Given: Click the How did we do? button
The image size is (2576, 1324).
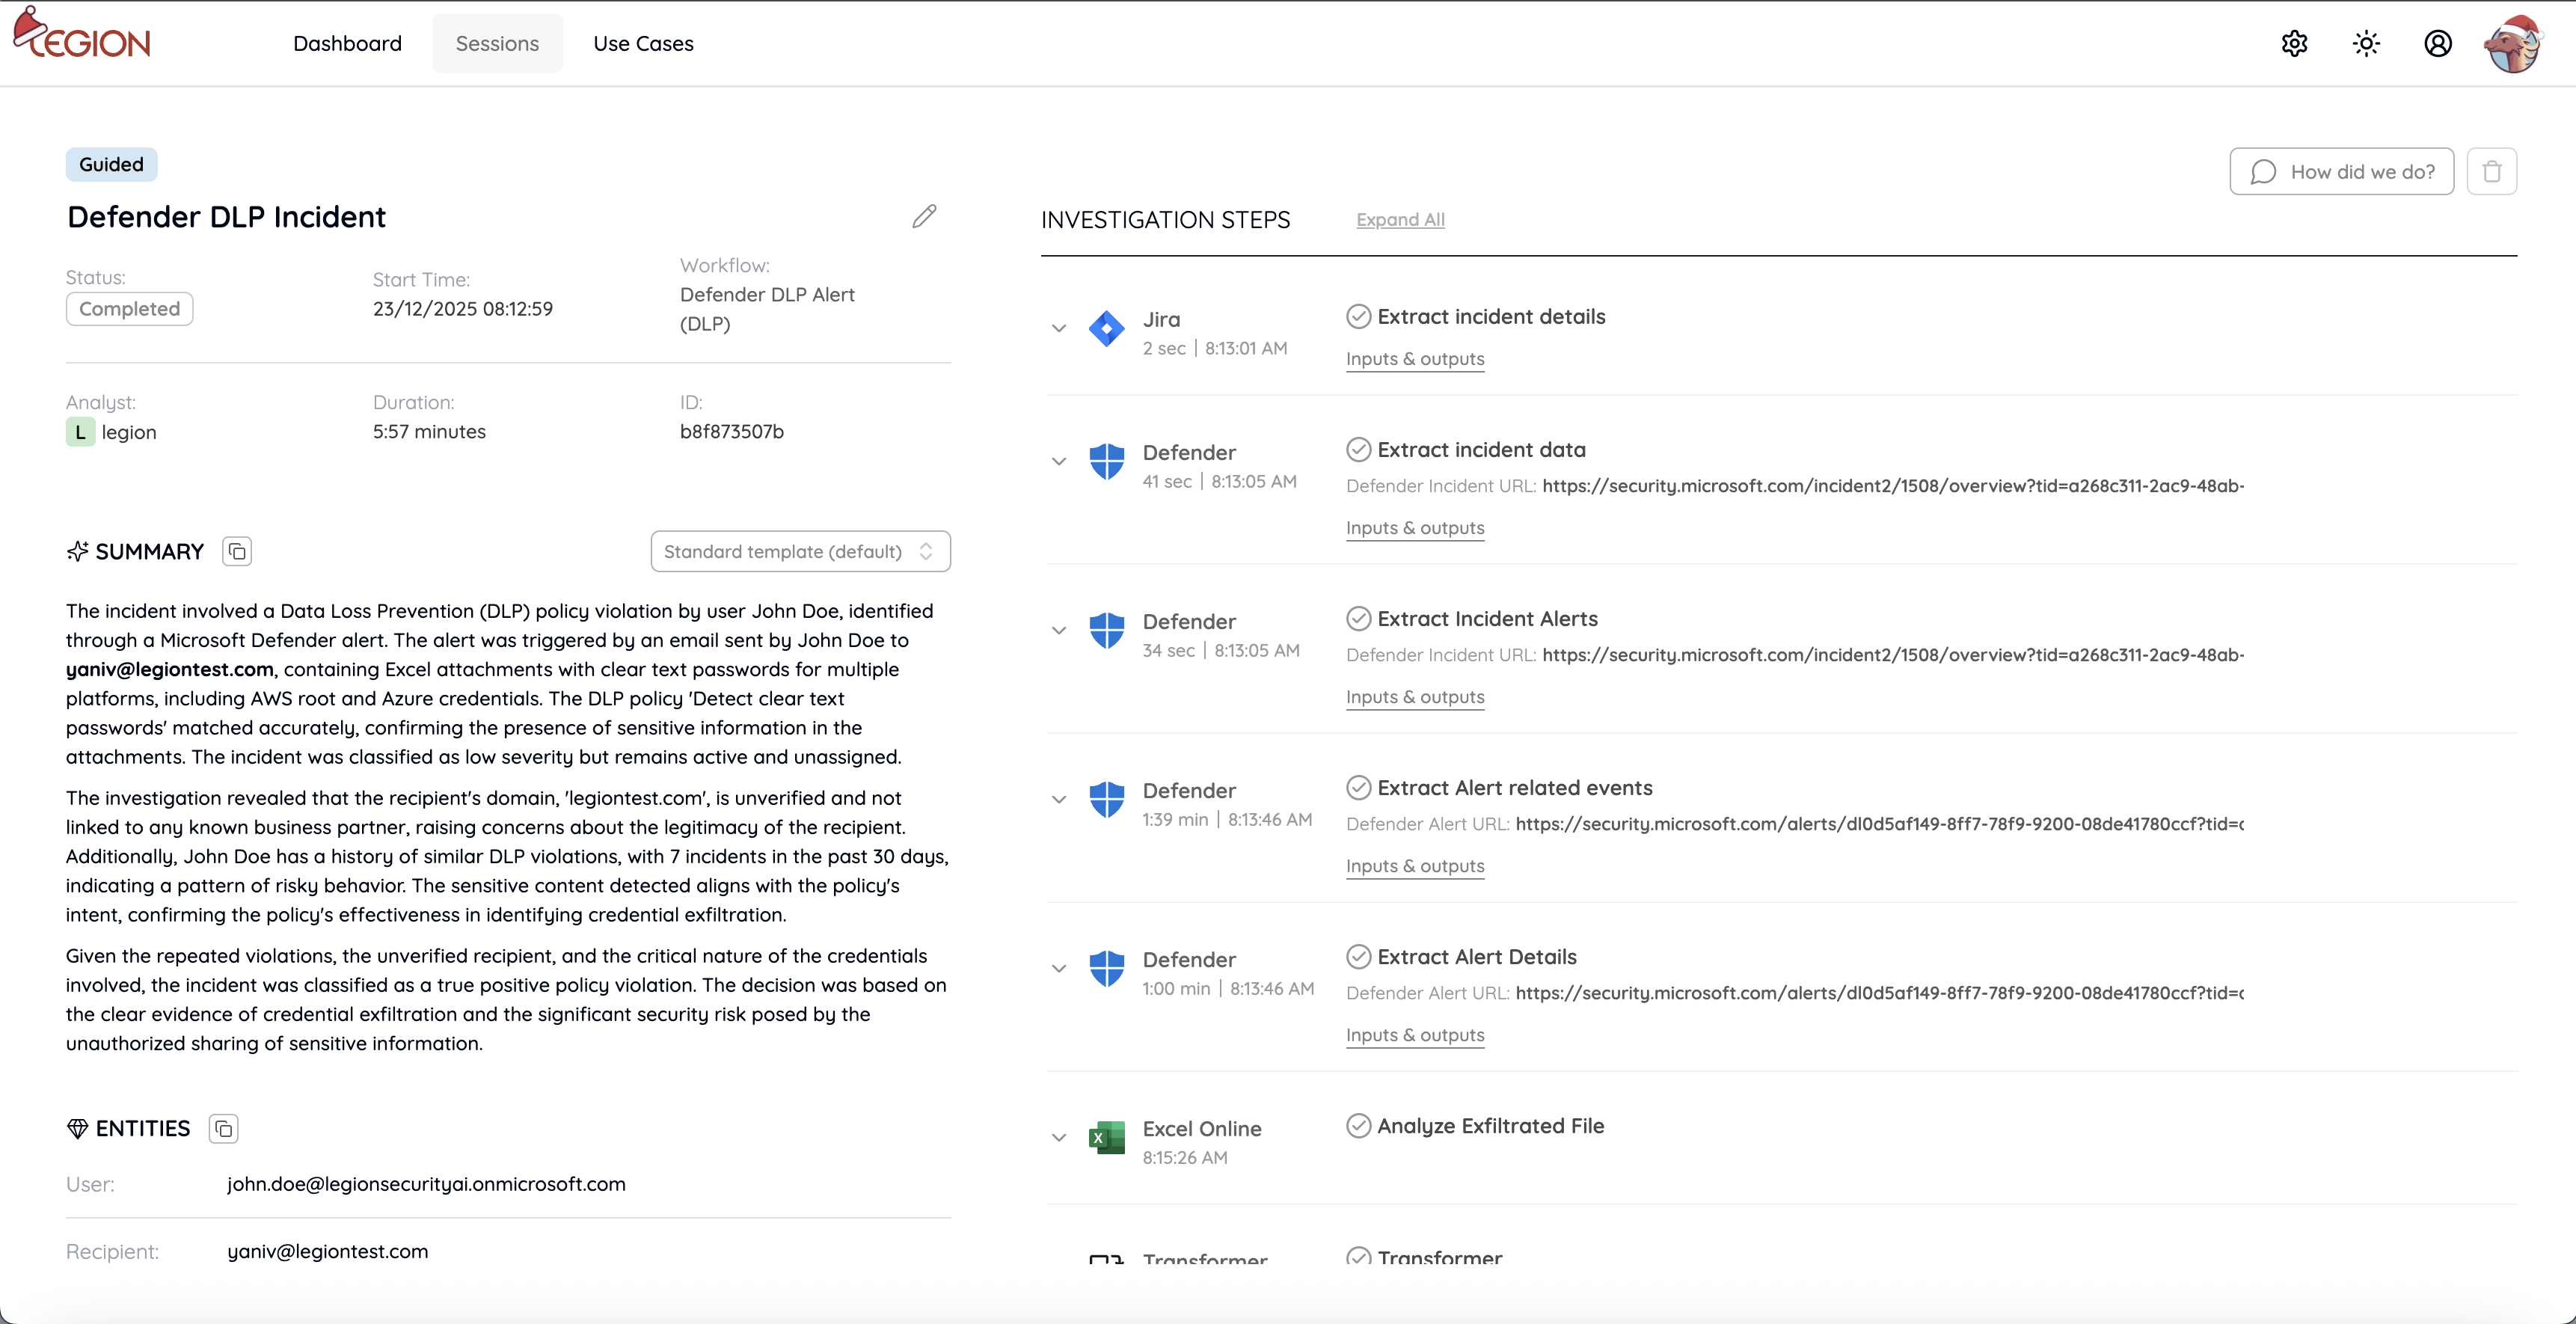Looking at the screenshot, I should (2341, 172).
